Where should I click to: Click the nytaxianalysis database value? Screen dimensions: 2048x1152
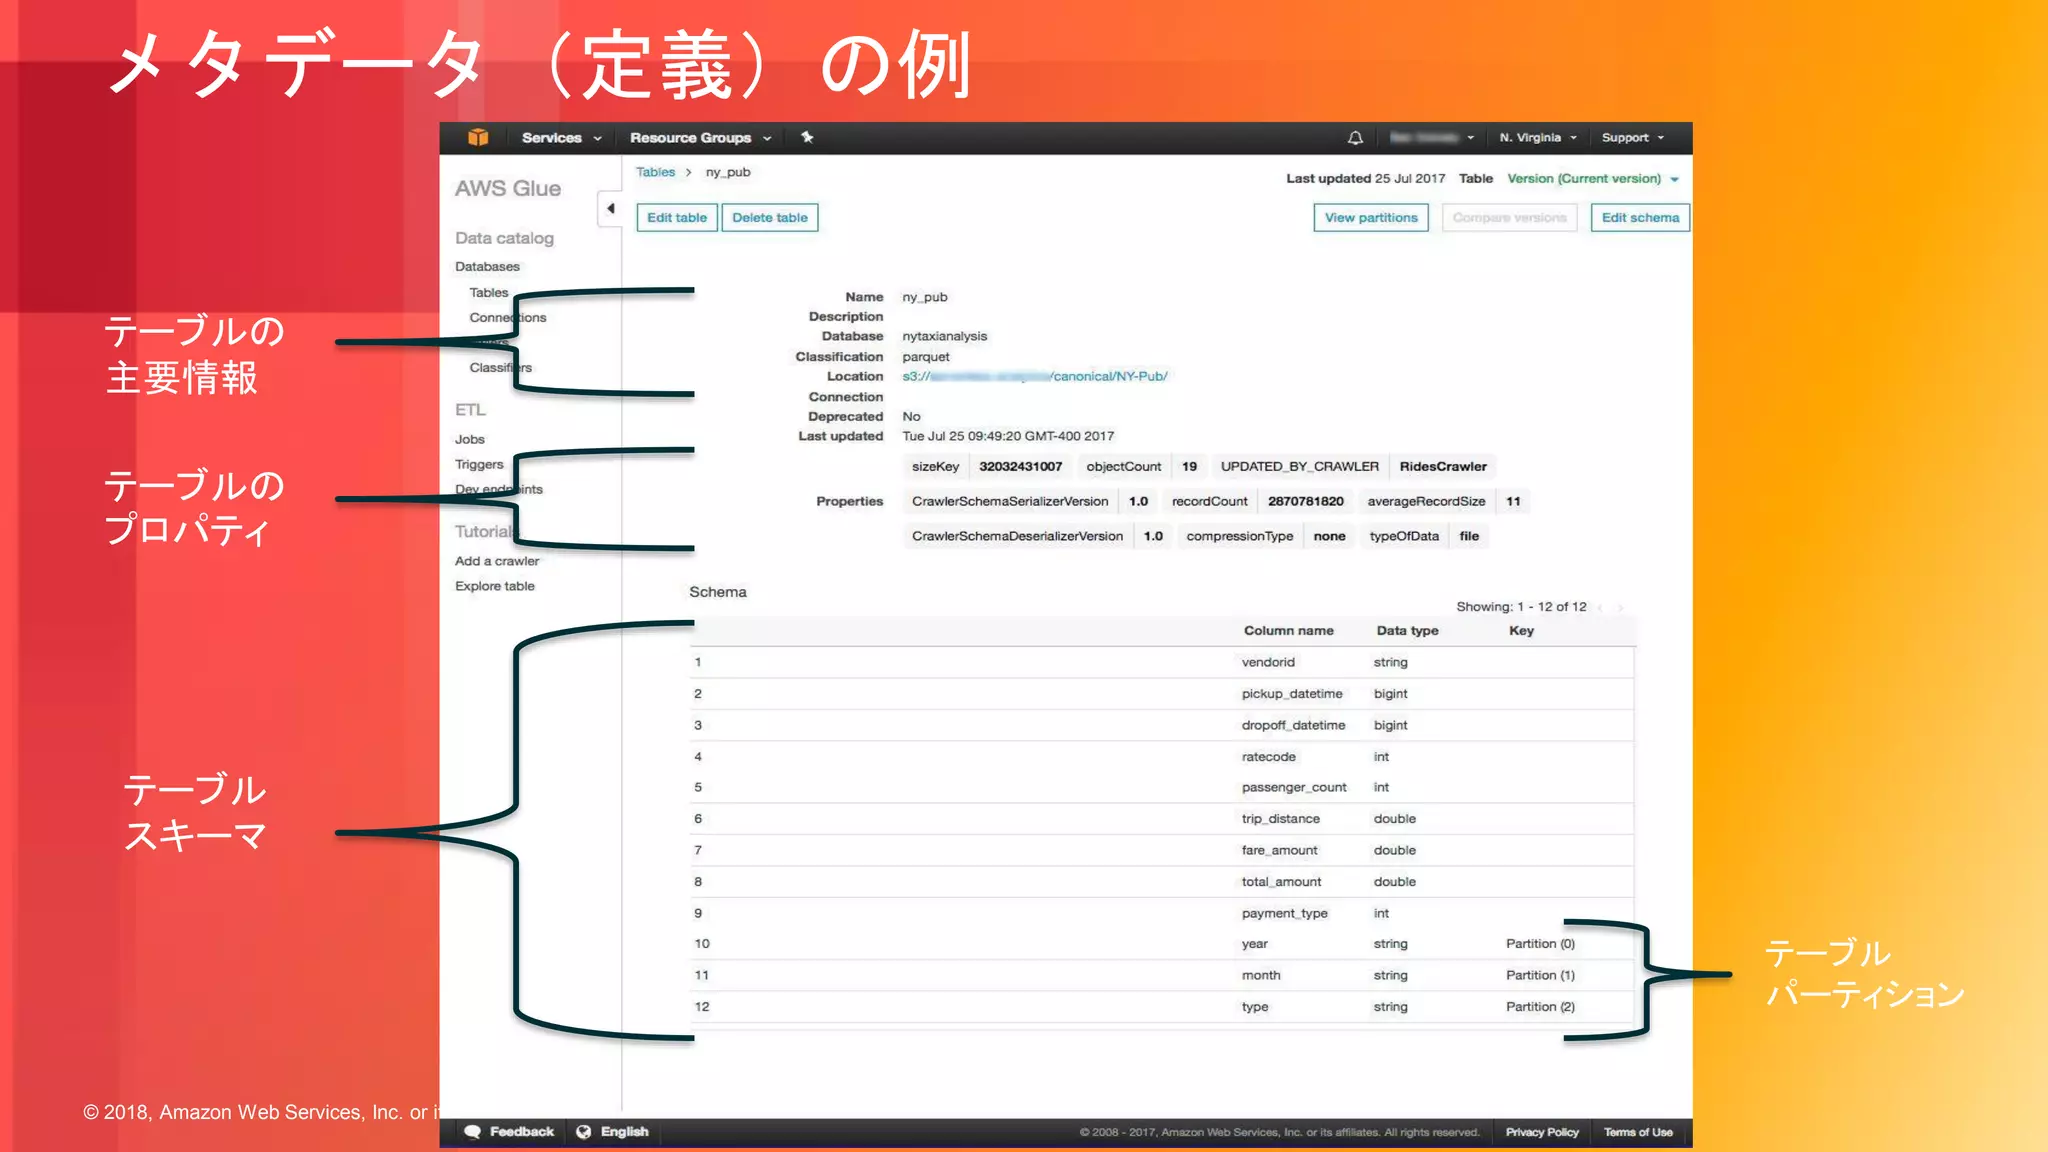944,337
